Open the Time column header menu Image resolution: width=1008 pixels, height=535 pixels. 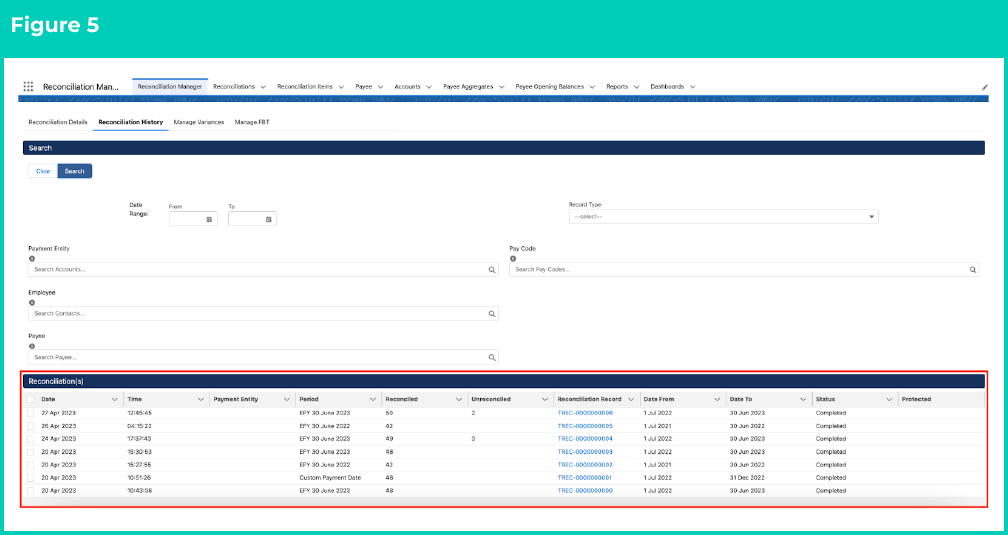point(201,399)
